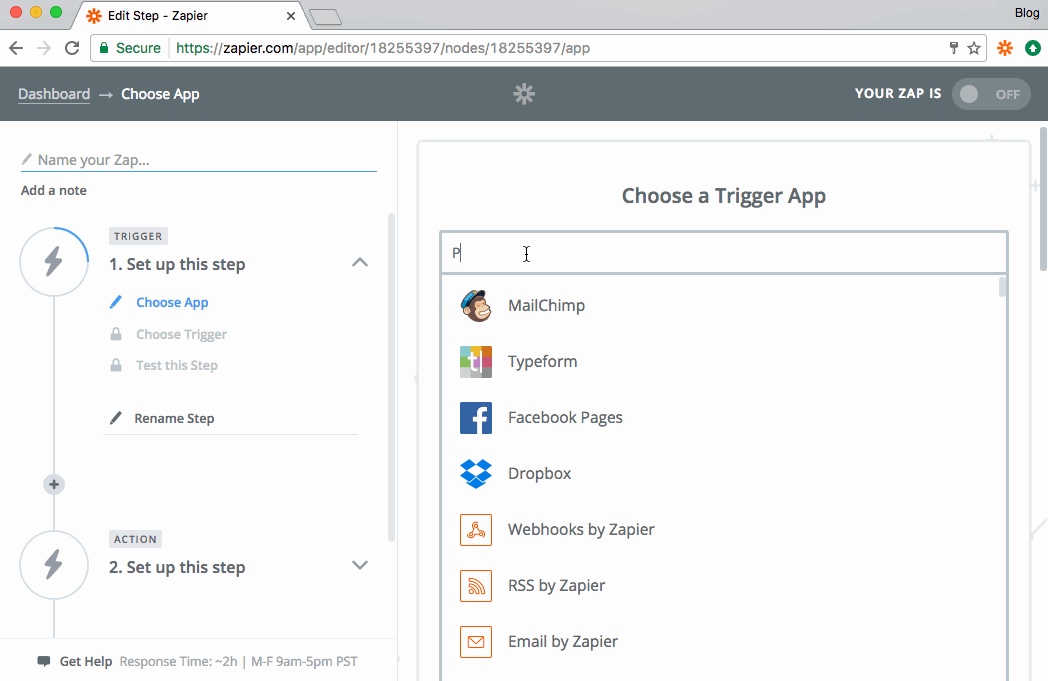This screenshot has width=1048, height=681.
Task: Go back to previous page
Action: click(16, 48)
